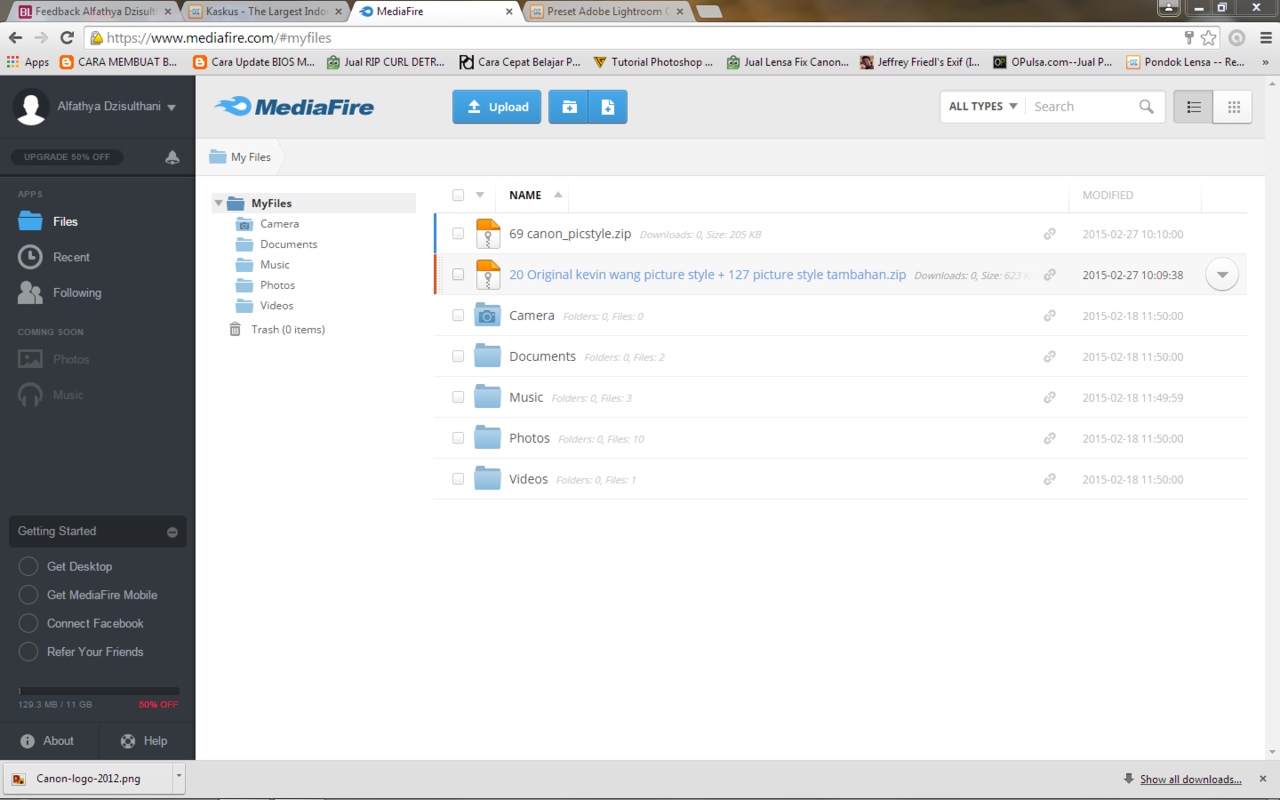The width and height of the screenshot is (1280, 800).
Task: Switch to list view icon
Action: (1193, 107)
